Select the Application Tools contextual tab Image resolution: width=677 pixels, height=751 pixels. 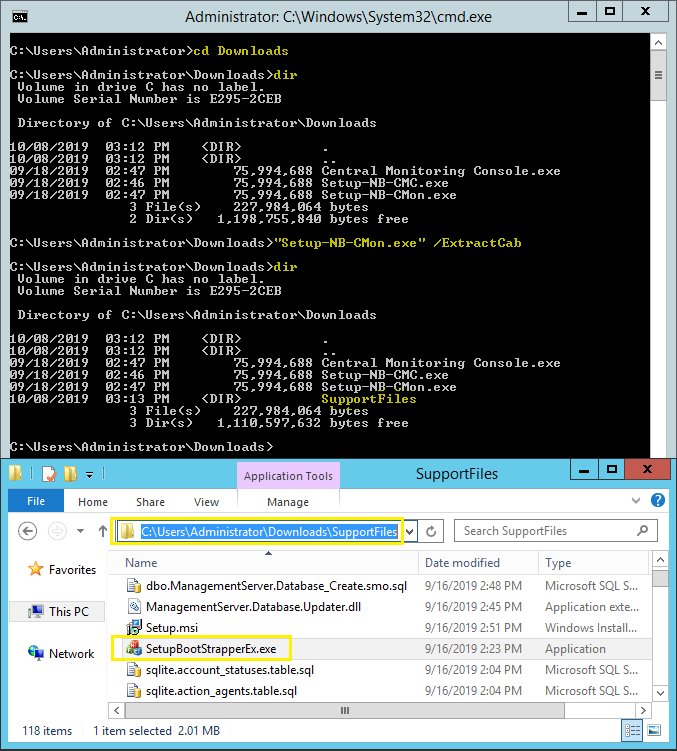[288, 476]
